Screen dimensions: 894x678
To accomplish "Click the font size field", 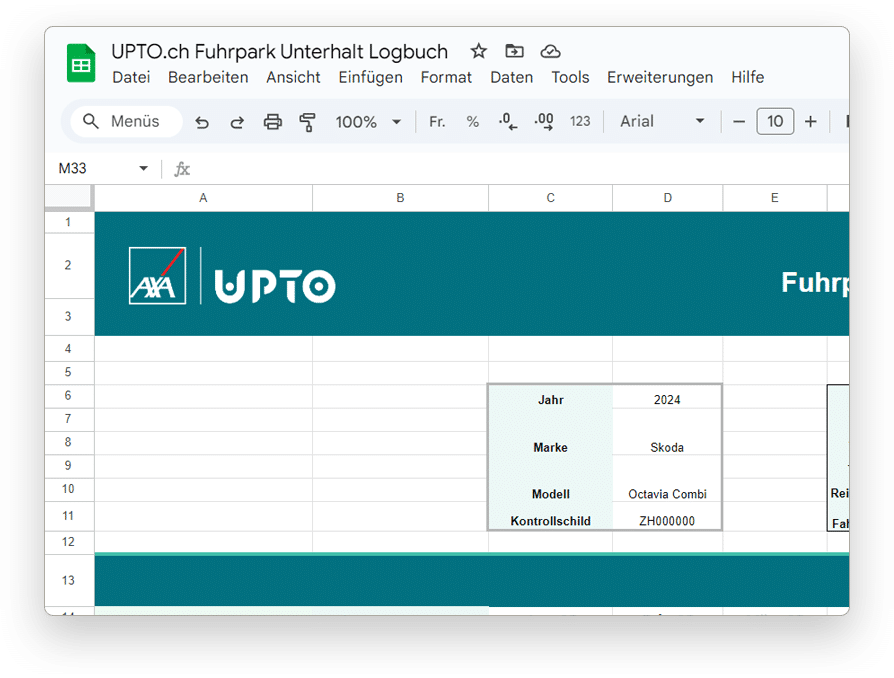I will 775,121.
